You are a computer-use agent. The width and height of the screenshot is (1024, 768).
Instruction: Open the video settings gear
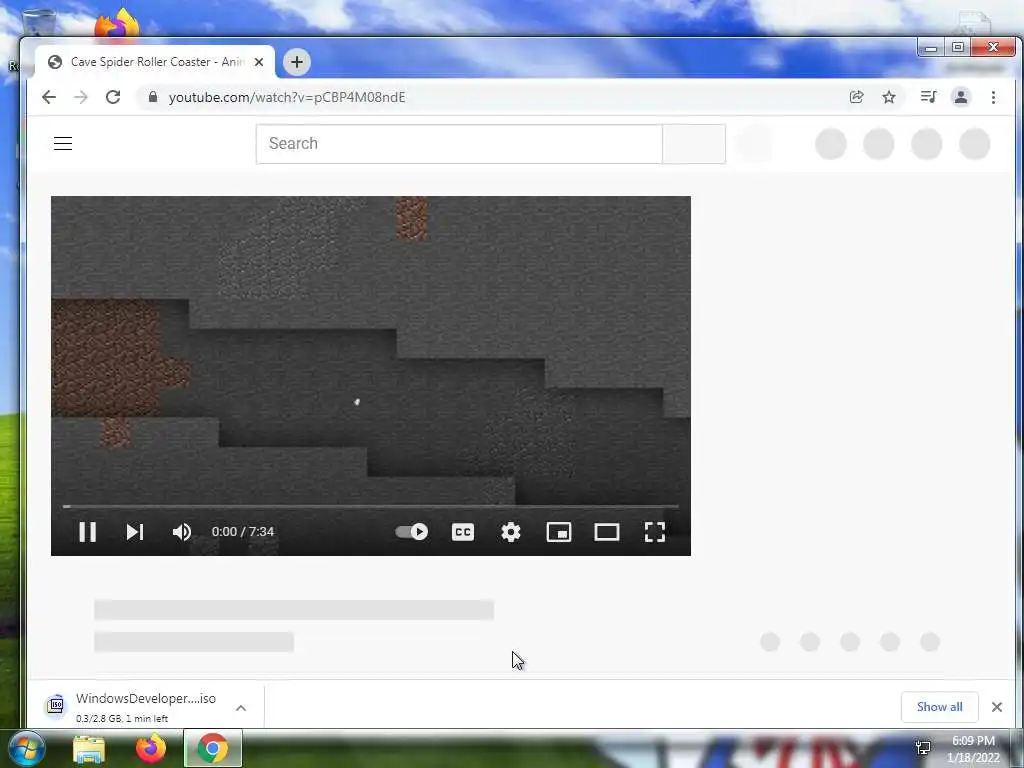[x=511, y=532]
